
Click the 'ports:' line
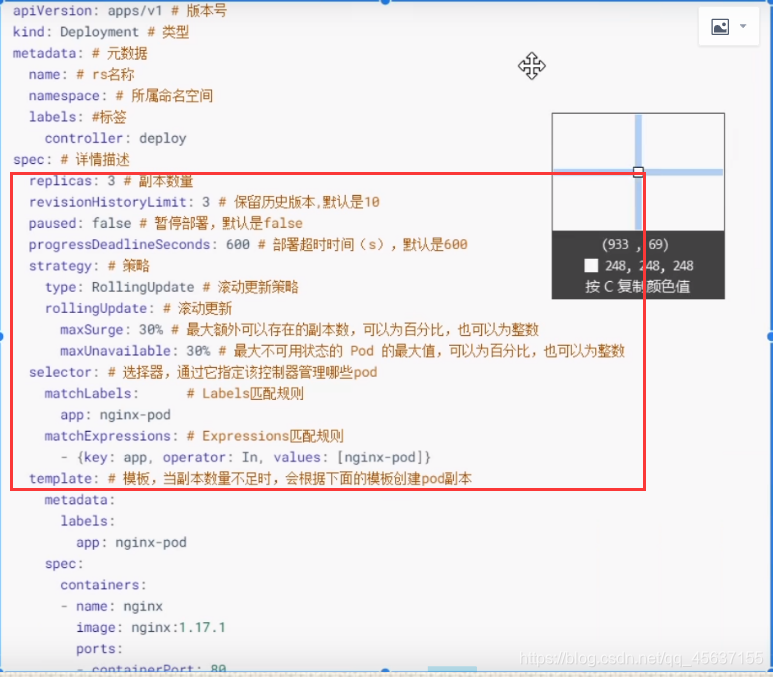coord(99,648)
